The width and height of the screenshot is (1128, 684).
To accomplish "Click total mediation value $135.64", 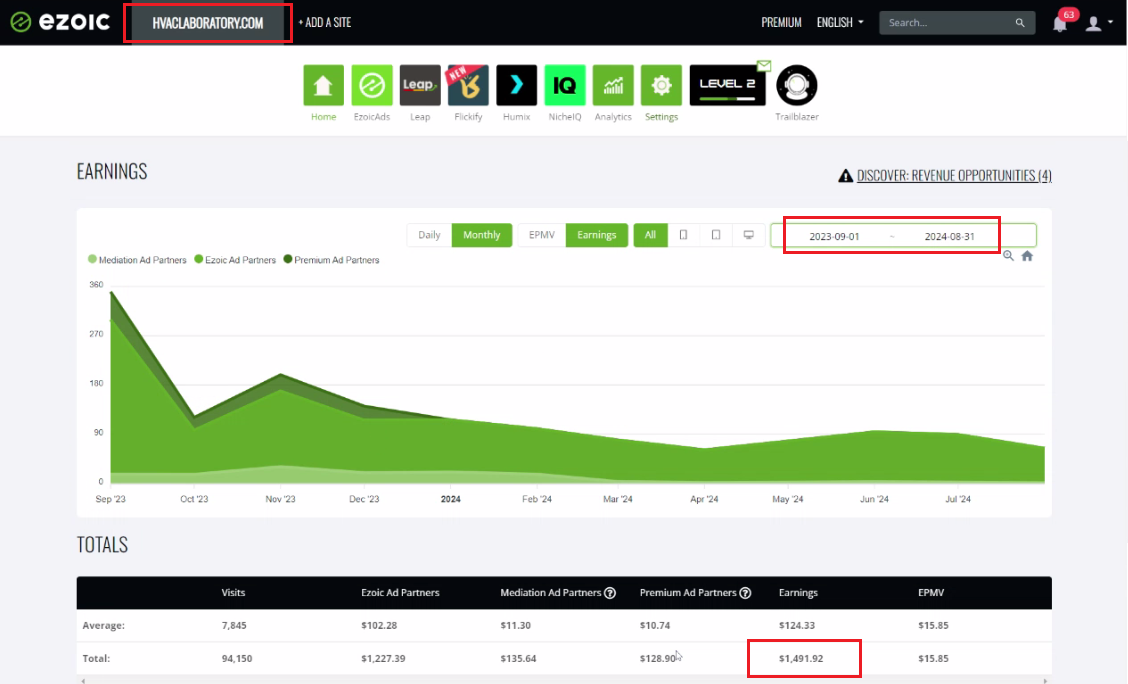I will [518, 658].
